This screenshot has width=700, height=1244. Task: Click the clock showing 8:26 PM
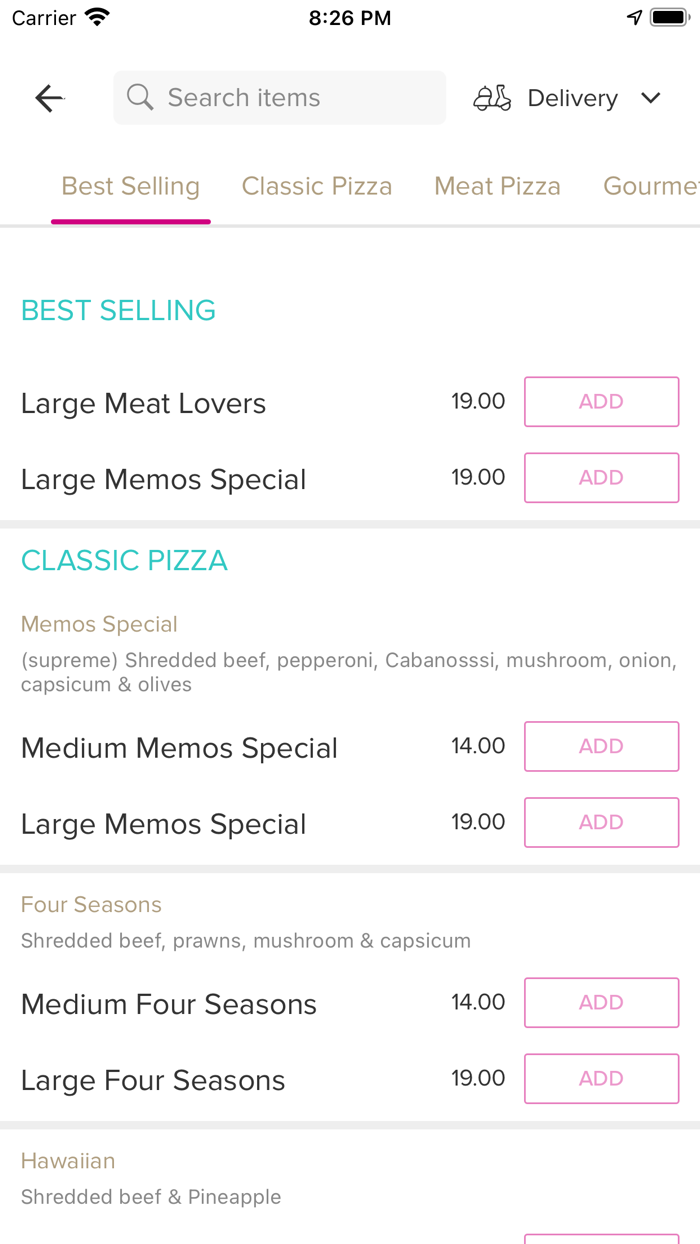[349, 16]
